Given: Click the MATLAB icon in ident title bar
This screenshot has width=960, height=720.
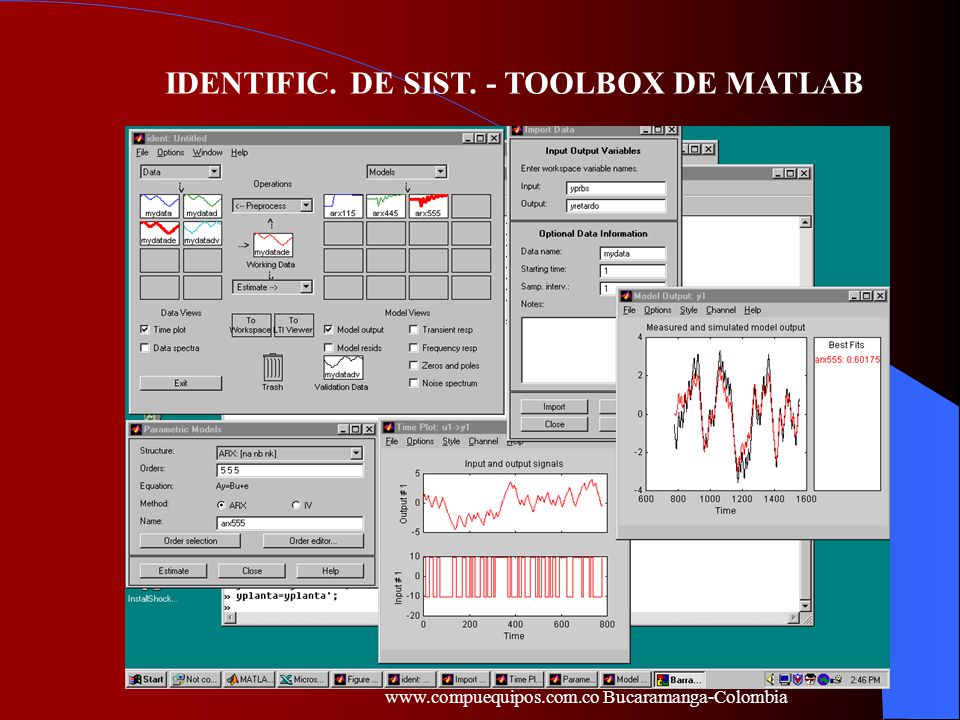Looking at the screenshot, I should [139, 138].
